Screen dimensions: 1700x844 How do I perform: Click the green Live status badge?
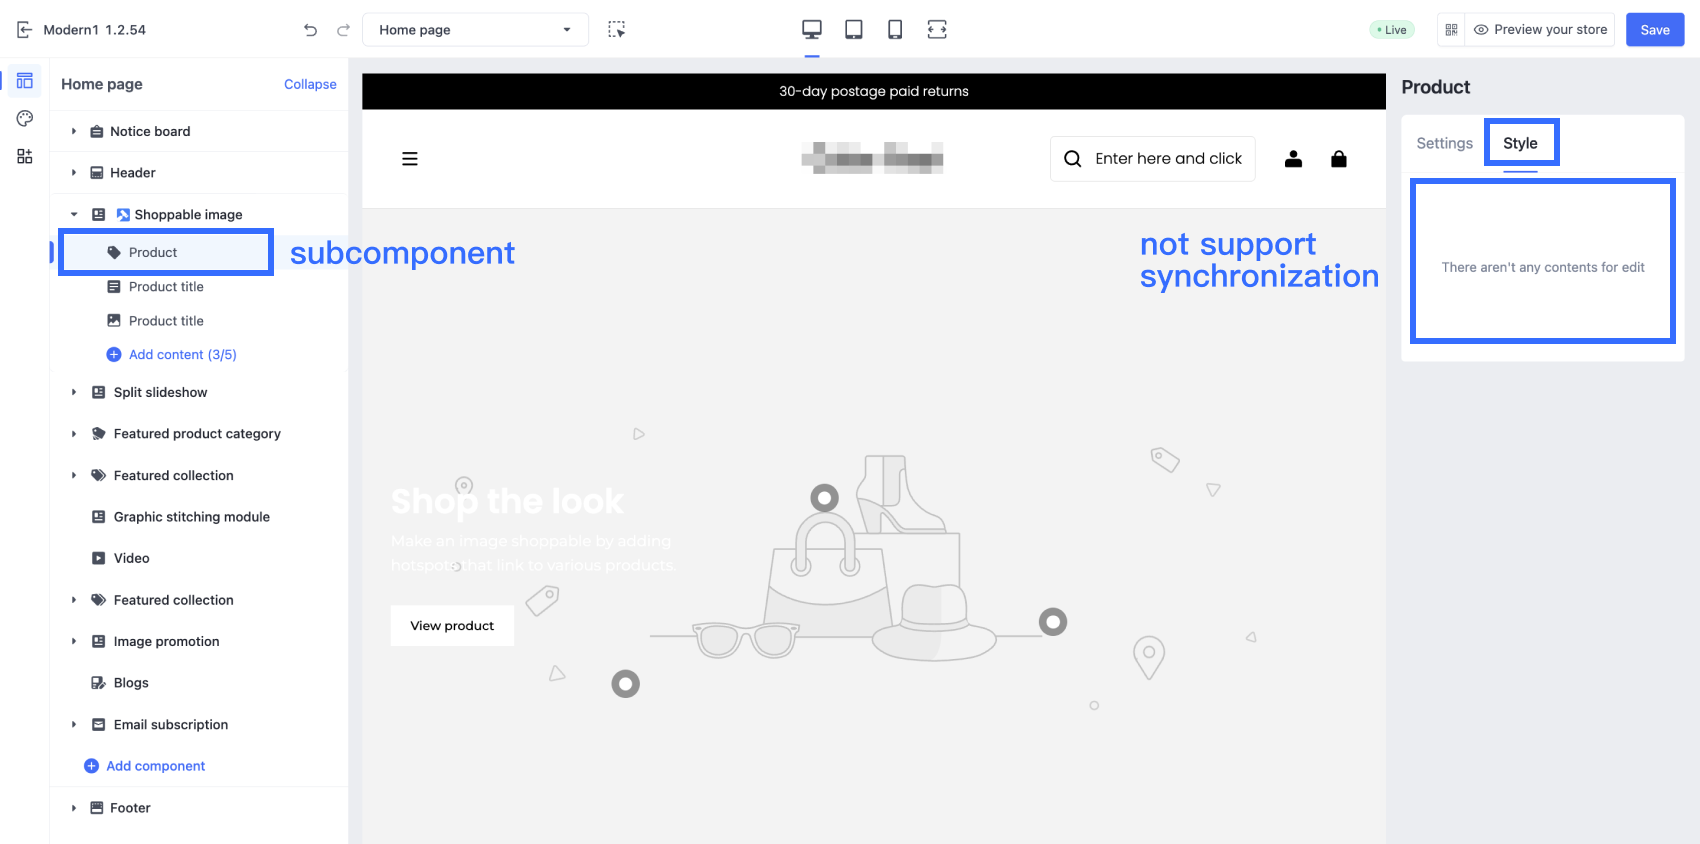click(1392, 30)
